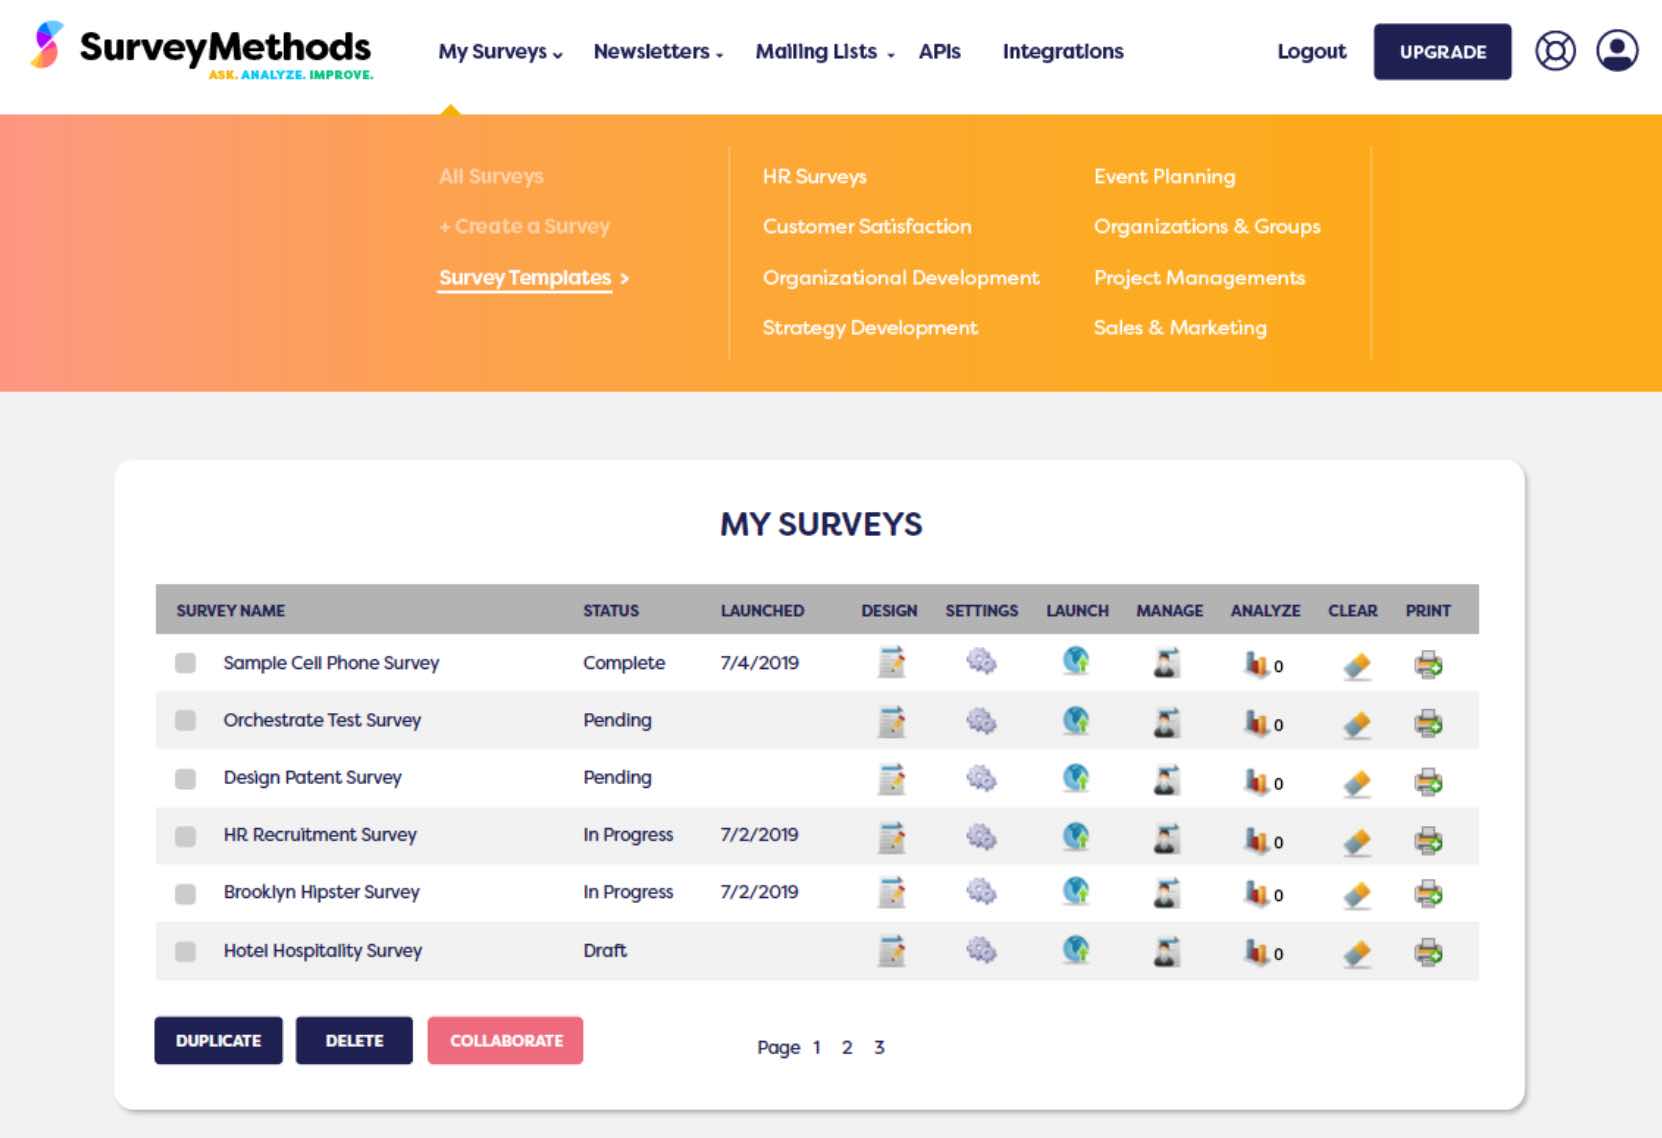1662x1138 pixels.
Task: Open design editor for Sample Cell Phone Survey
Action: click(891, 663)
